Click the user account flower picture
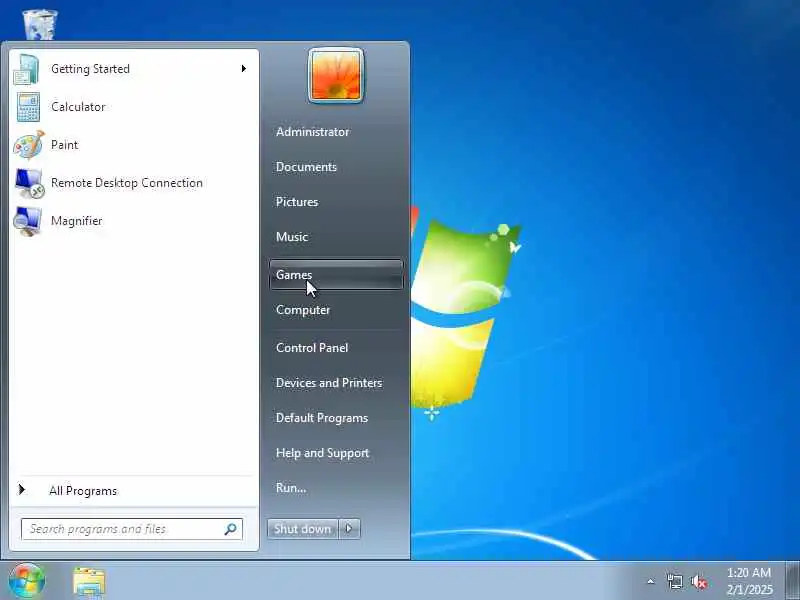The width and height of the screenshot is (800, 600). tap(336, 76)
